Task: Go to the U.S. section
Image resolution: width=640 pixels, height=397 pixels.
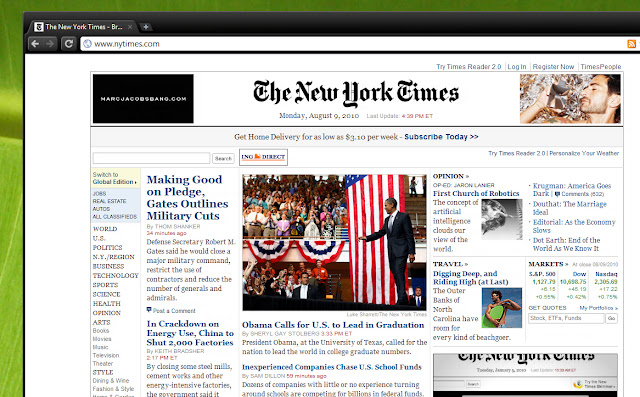Action: (x=99, y=238)
